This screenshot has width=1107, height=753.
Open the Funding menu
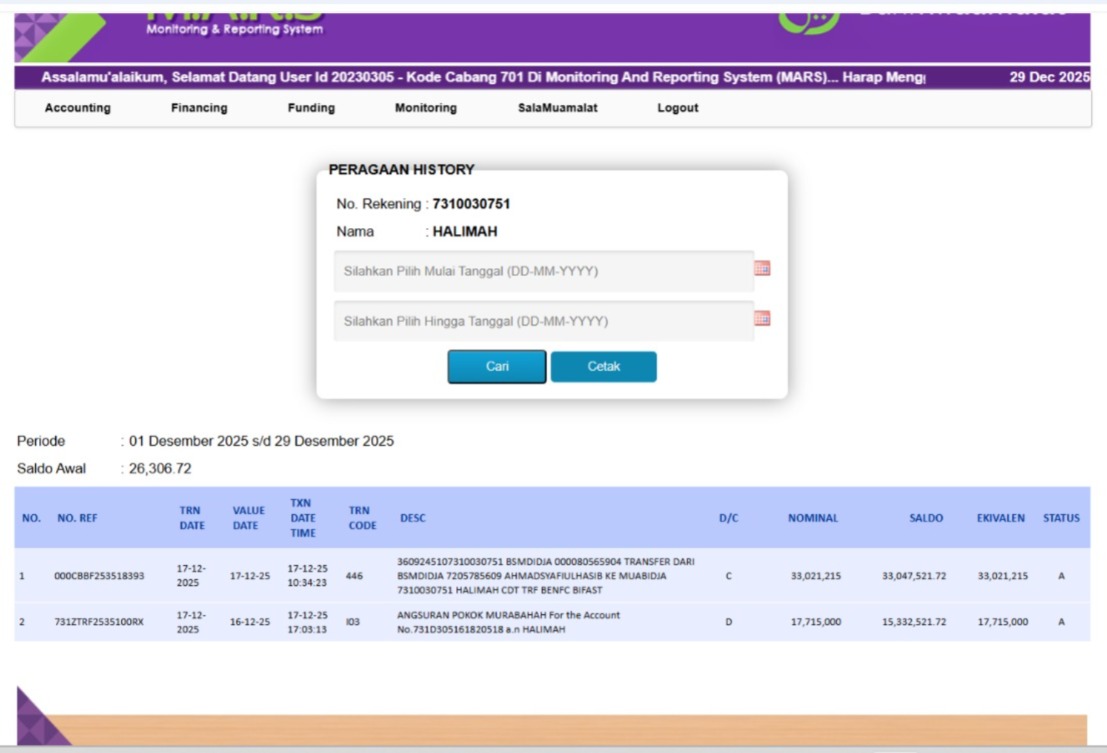311,109
